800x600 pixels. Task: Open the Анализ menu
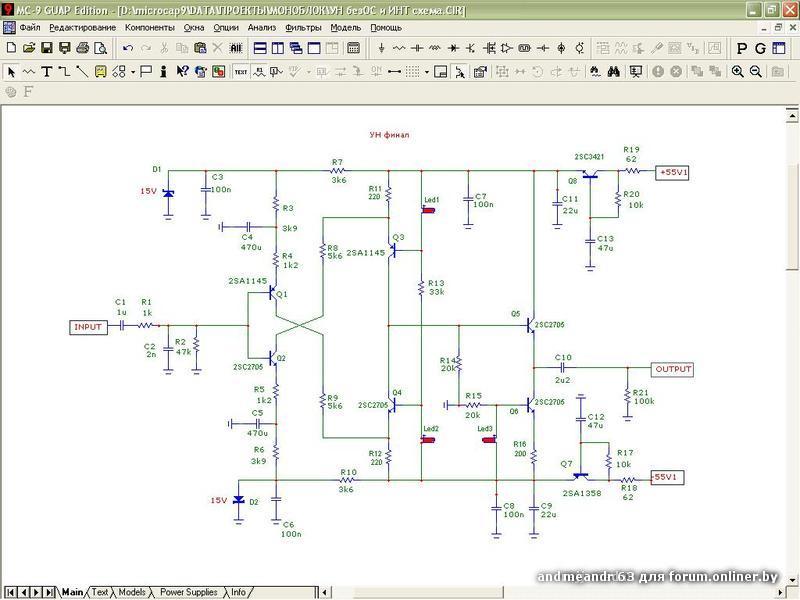(x=262, y=27)
